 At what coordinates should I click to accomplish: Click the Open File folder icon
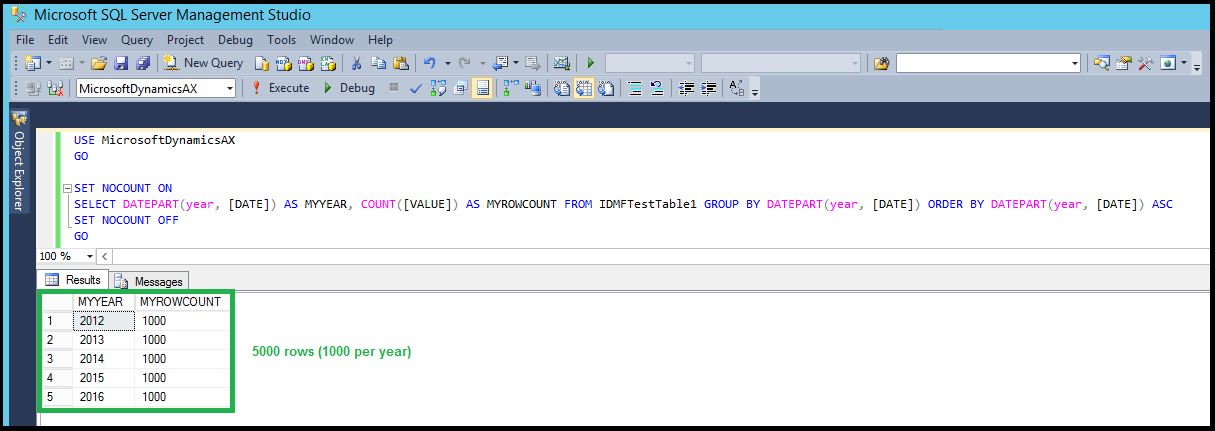(99, 63)
